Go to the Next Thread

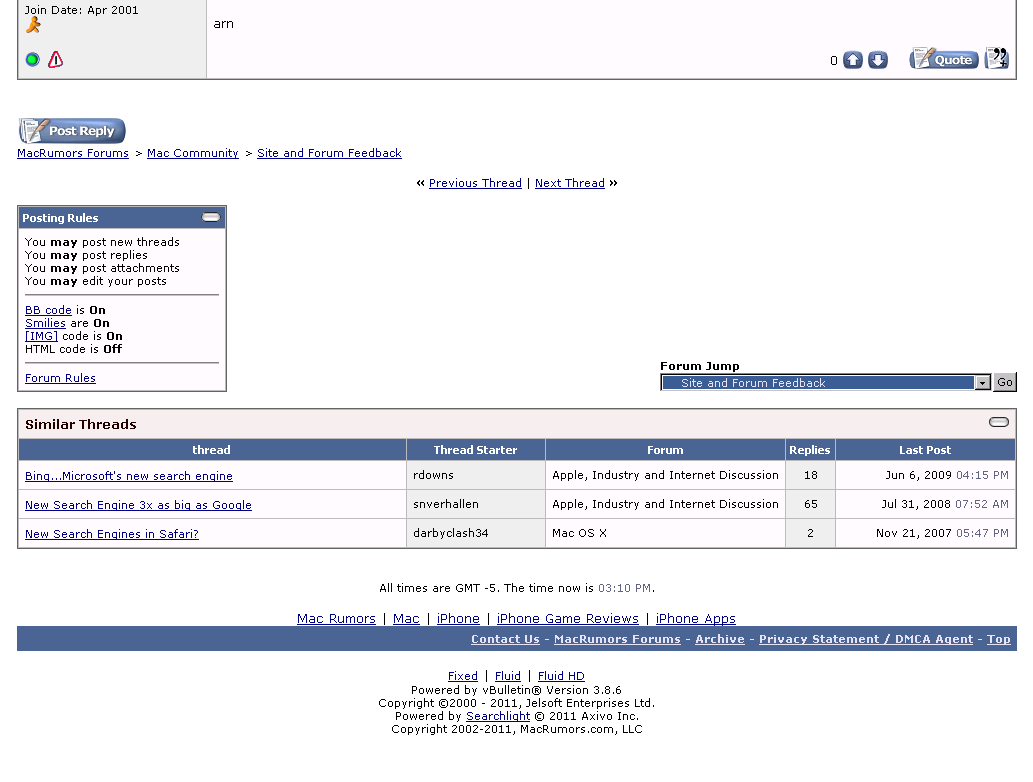(569, 183)
